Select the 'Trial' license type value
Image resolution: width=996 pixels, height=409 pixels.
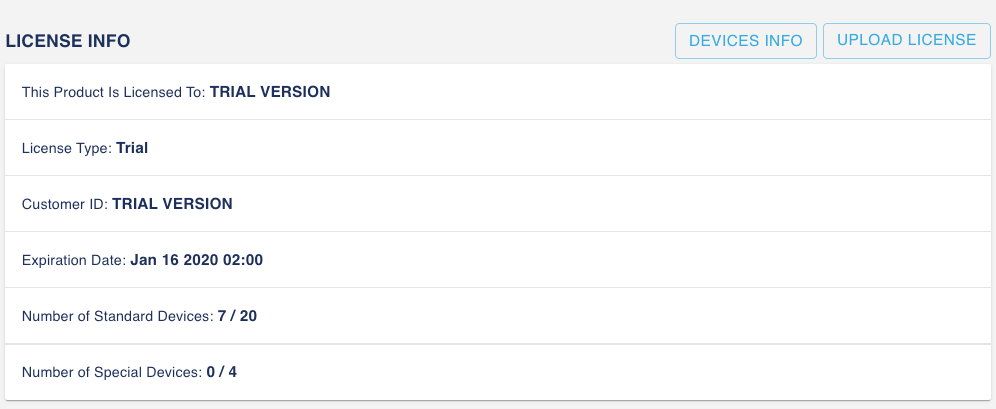[132, 148]
